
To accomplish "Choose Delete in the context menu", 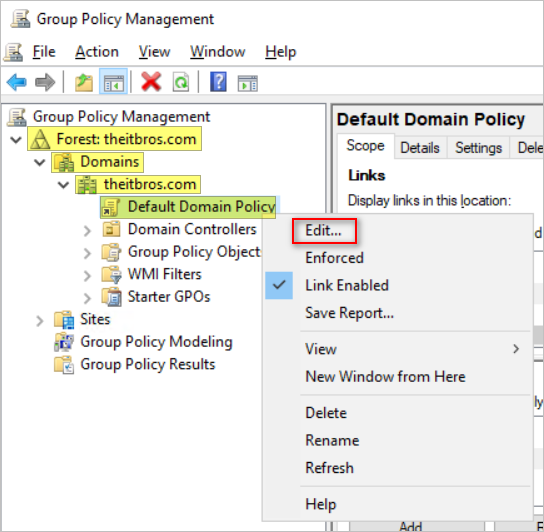I will click(326, 413).
